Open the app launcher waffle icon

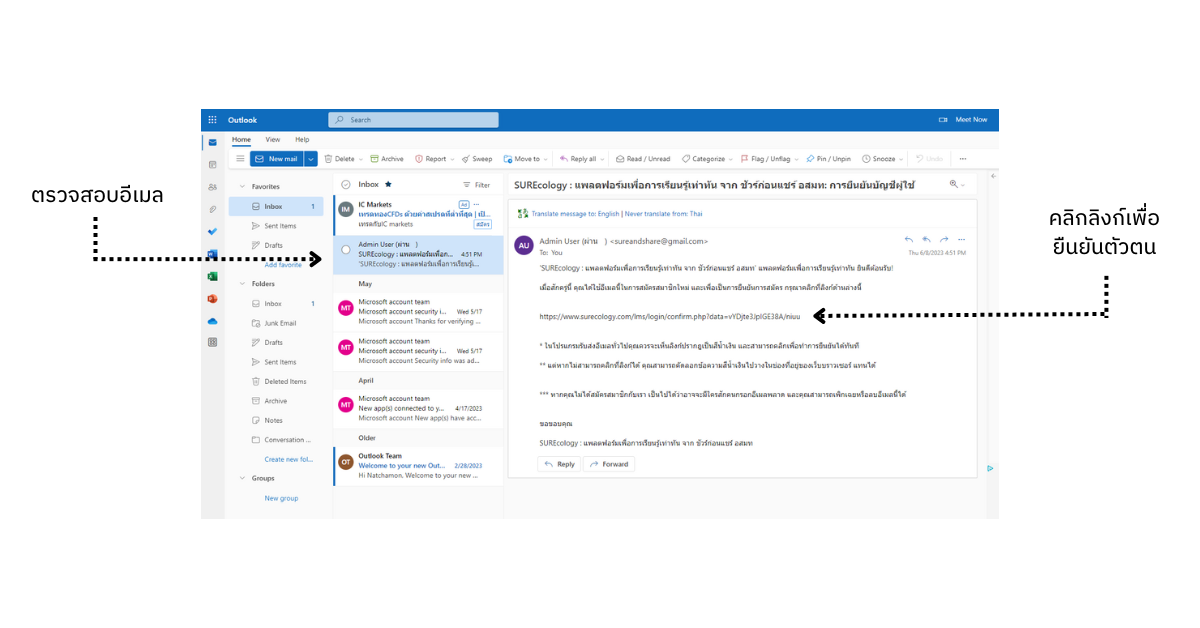coord(212,120)
